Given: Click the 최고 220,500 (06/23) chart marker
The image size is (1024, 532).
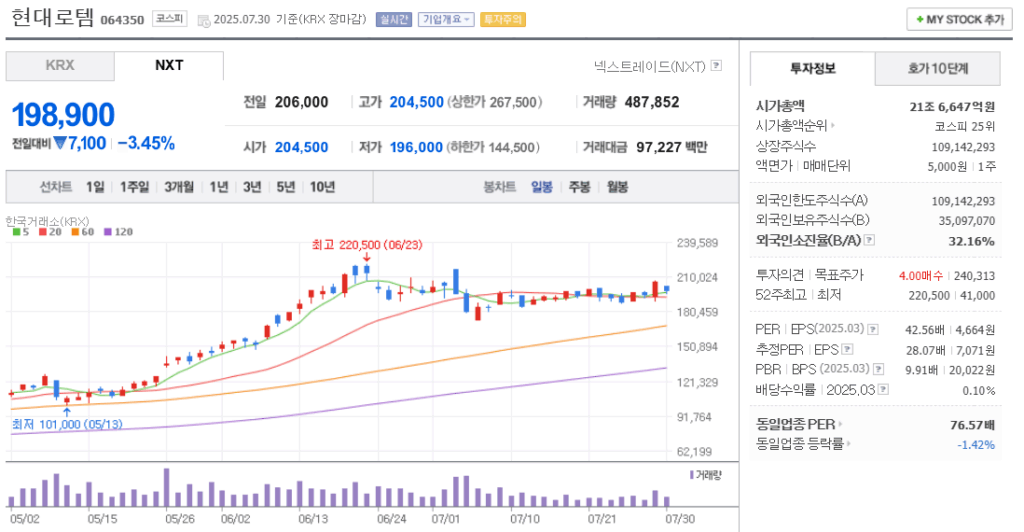Looking at the screenshot, I should [367, 245].
